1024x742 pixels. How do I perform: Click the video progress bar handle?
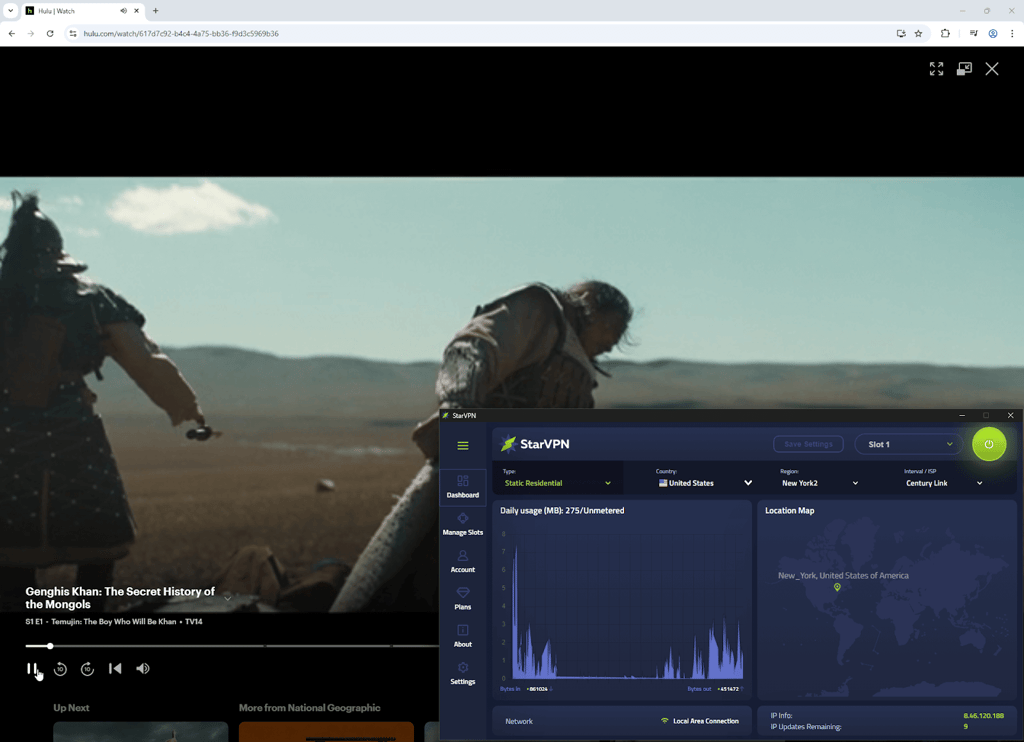click(x=50, y=646)
